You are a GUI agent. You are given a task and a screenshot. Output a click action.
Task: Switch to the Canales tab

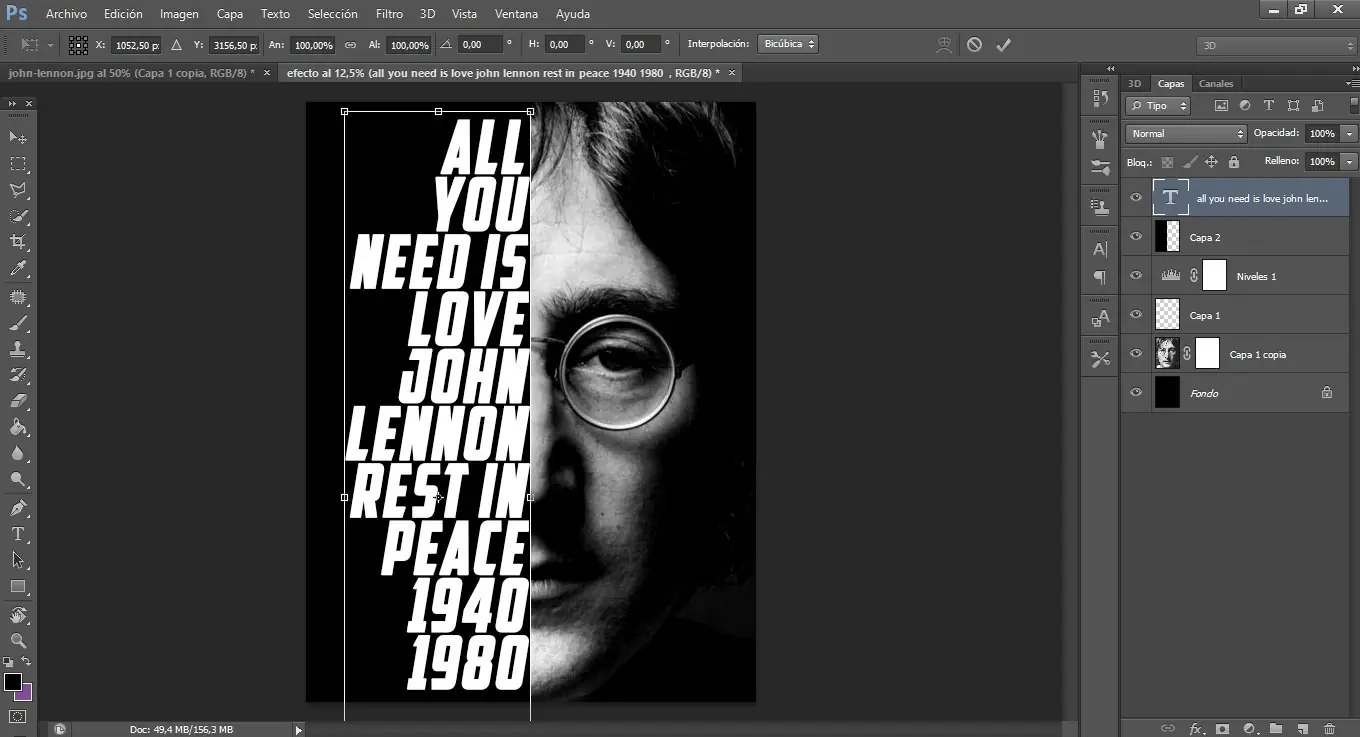[x=1216, y=84]
